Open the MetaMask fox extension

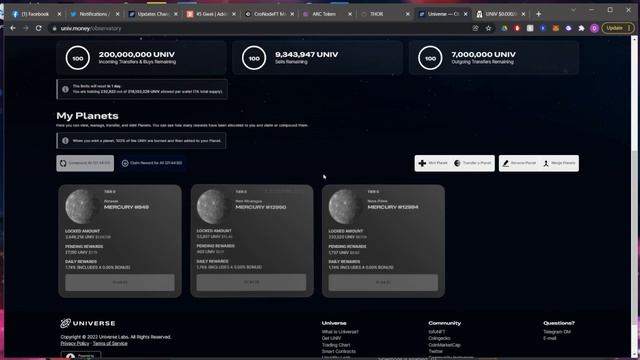point(556,28)
